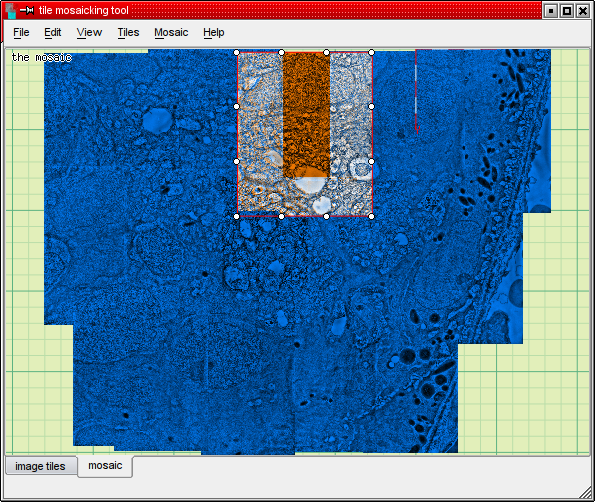Click the top-right corner handle of selection
Image resolution: width=595 pixels, height=502 pixels.
pos(371,52)
